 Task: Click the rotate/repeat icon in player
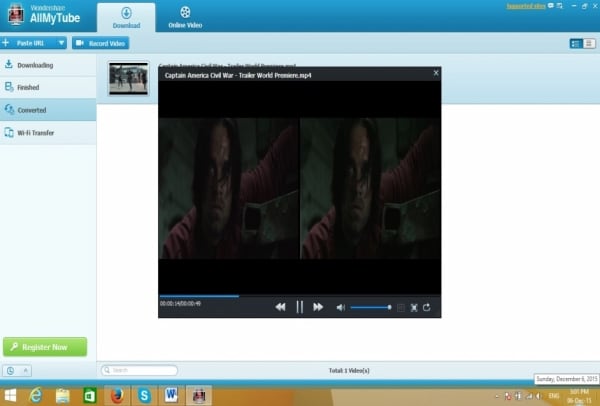coord(426,307)
